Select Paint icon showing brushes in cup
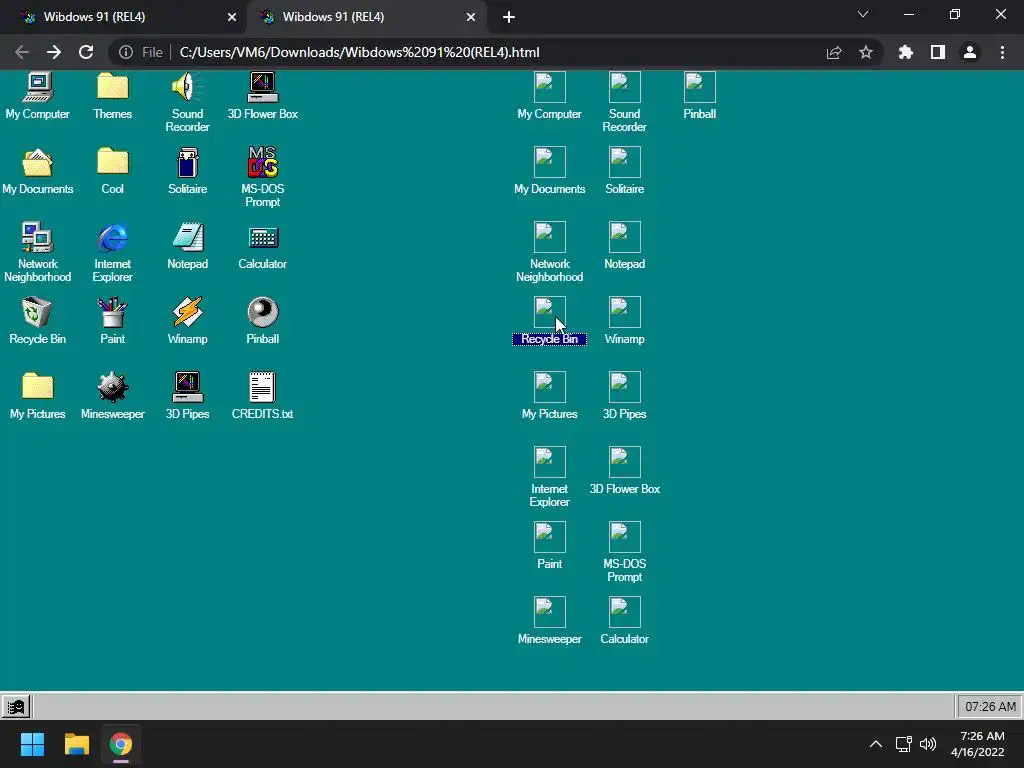Screen dimensions: 1024x768 pos(112,312)
